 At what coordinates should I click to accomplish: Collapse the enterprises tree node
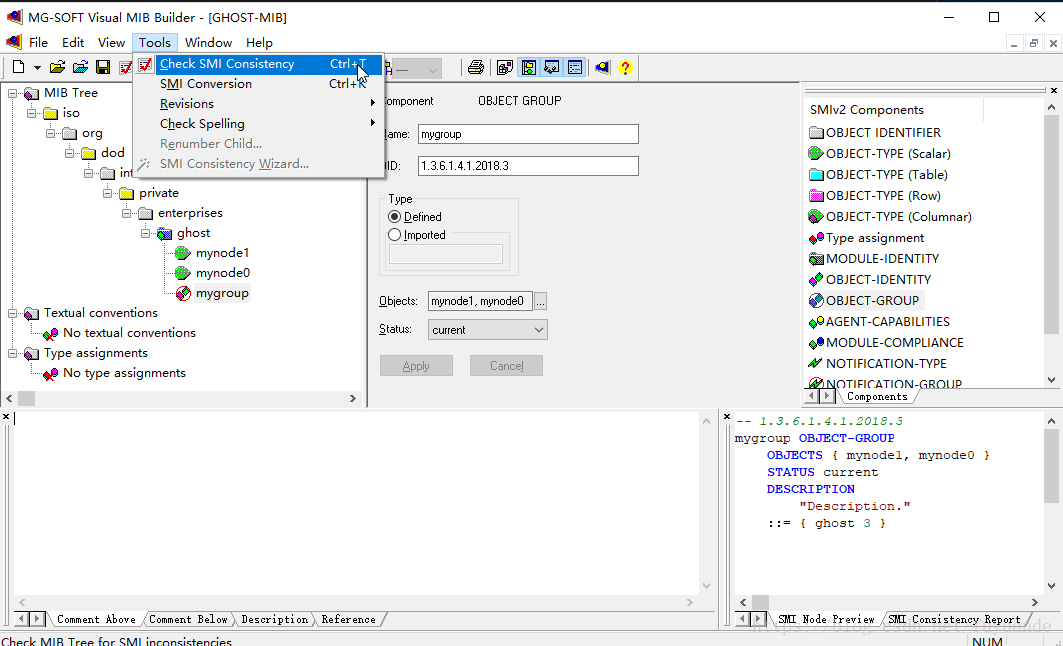click(126, 213)
